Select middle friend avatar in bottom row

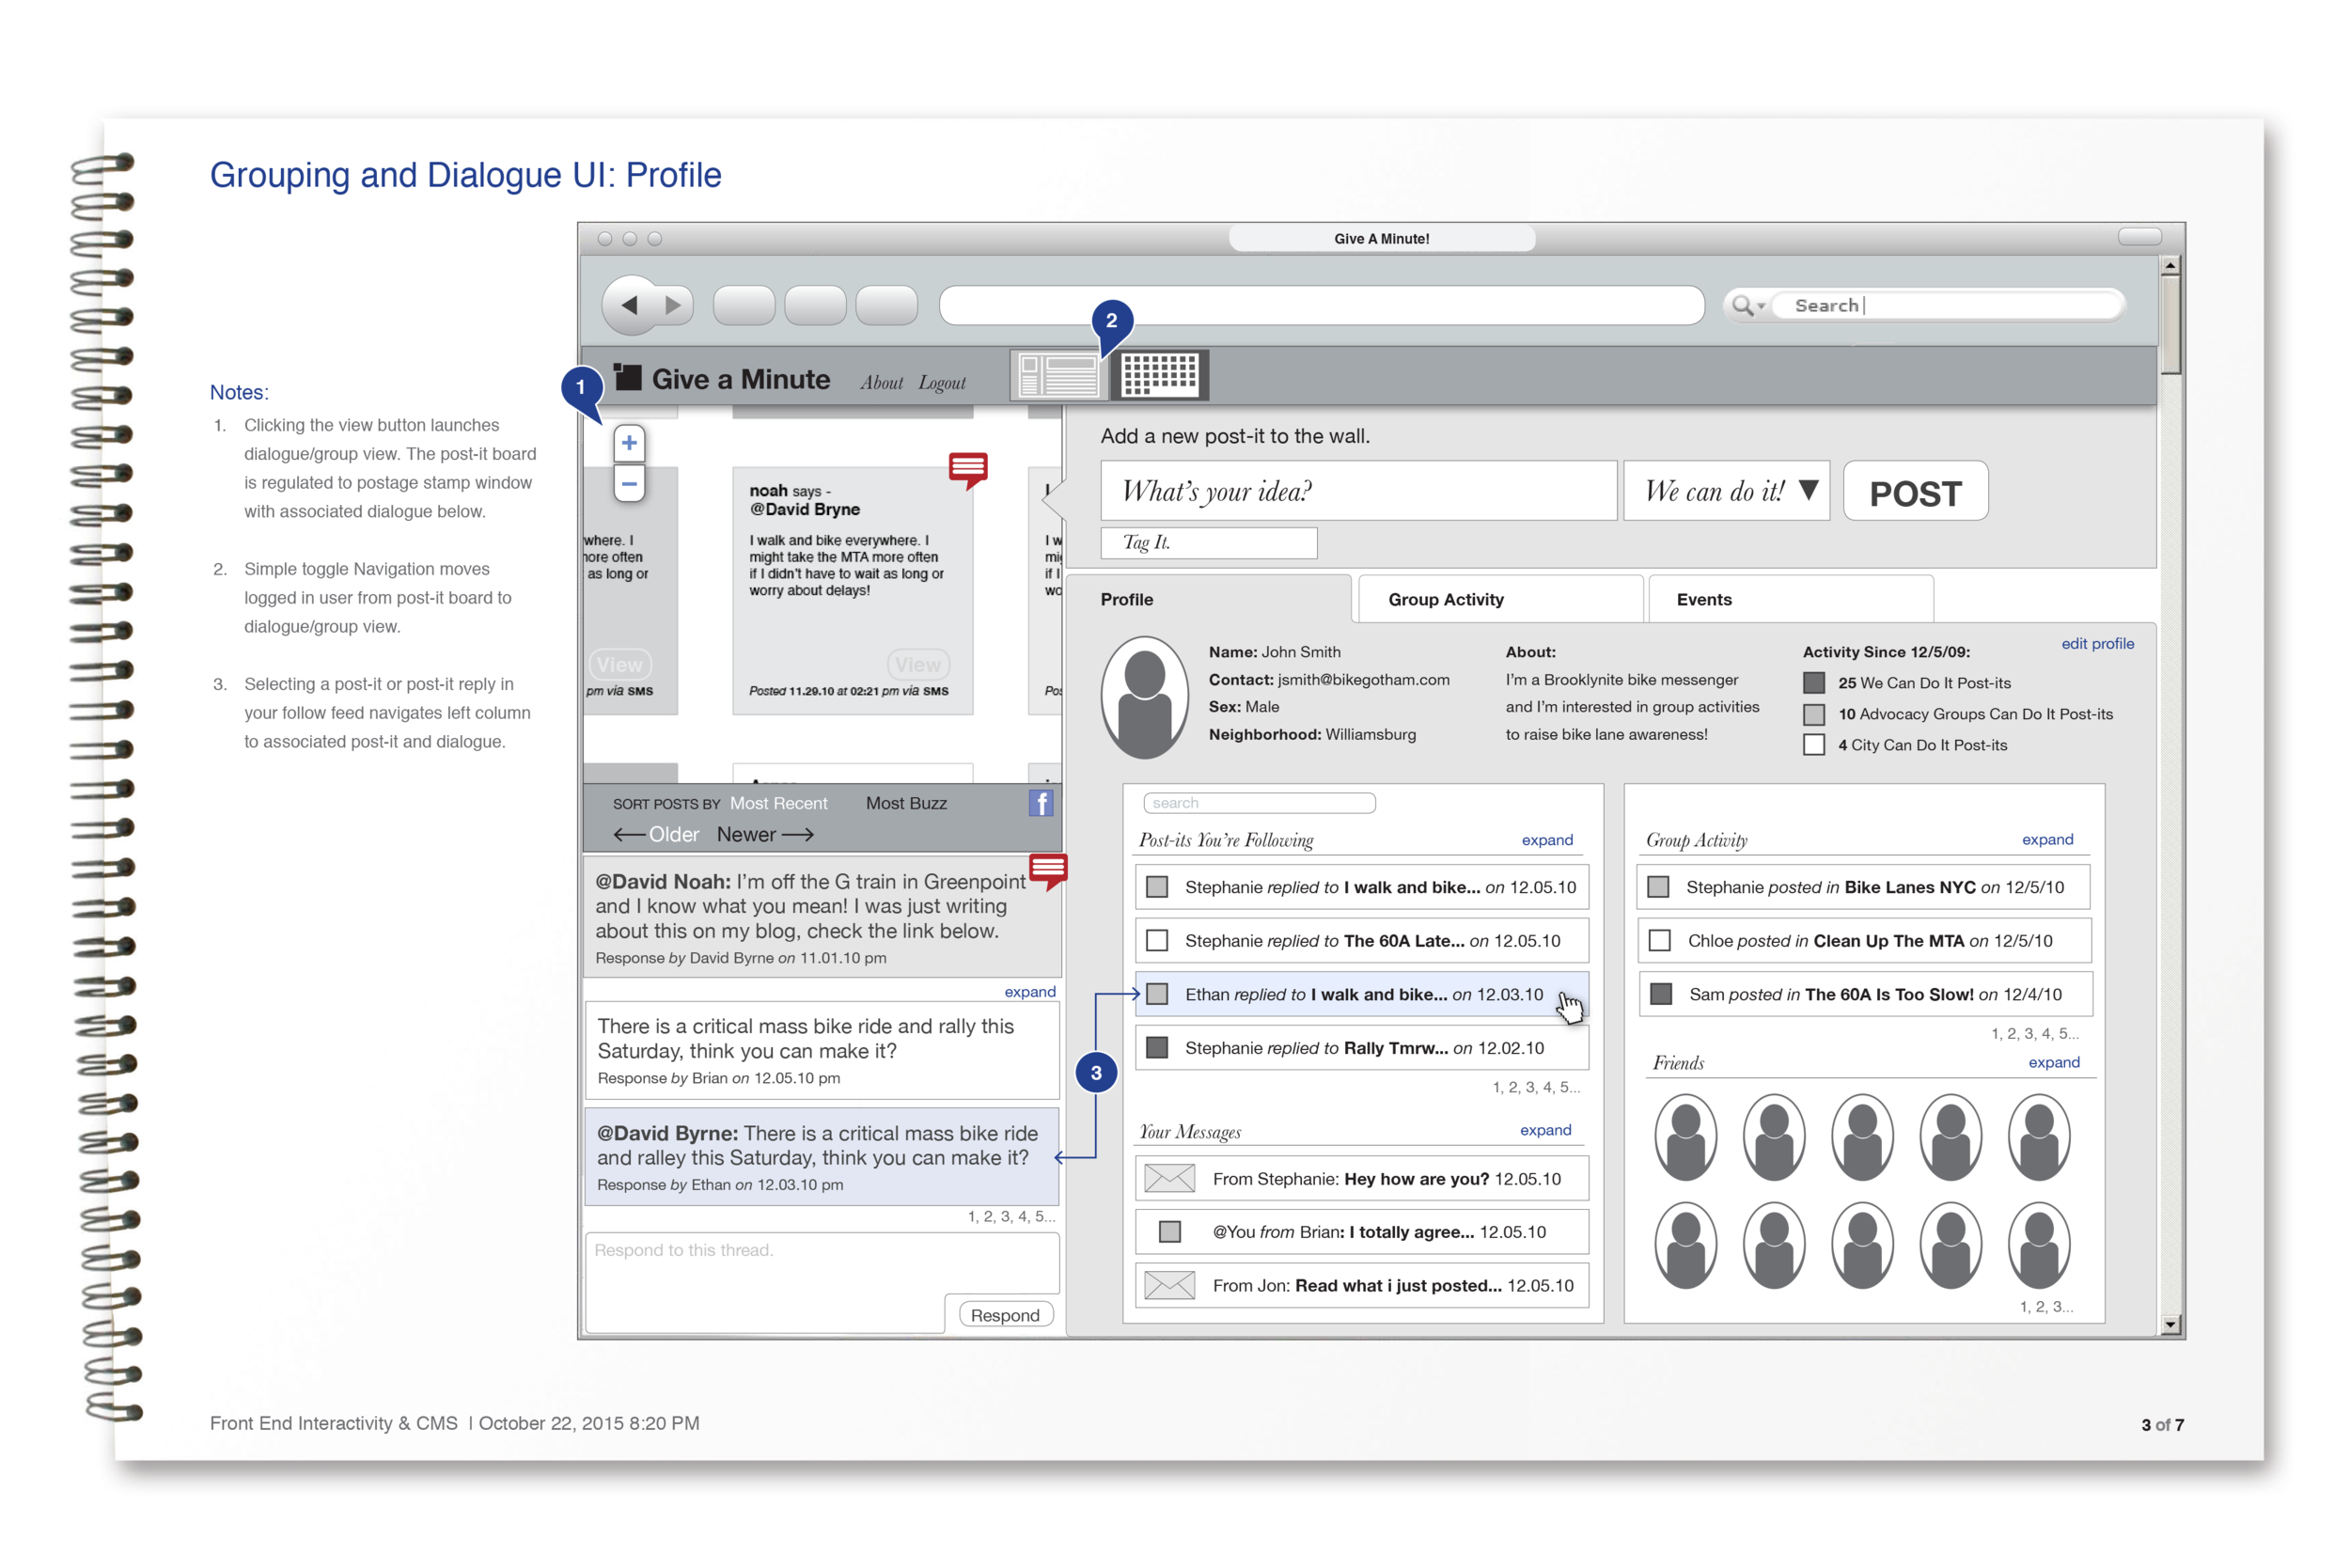pos(1862,1246)
